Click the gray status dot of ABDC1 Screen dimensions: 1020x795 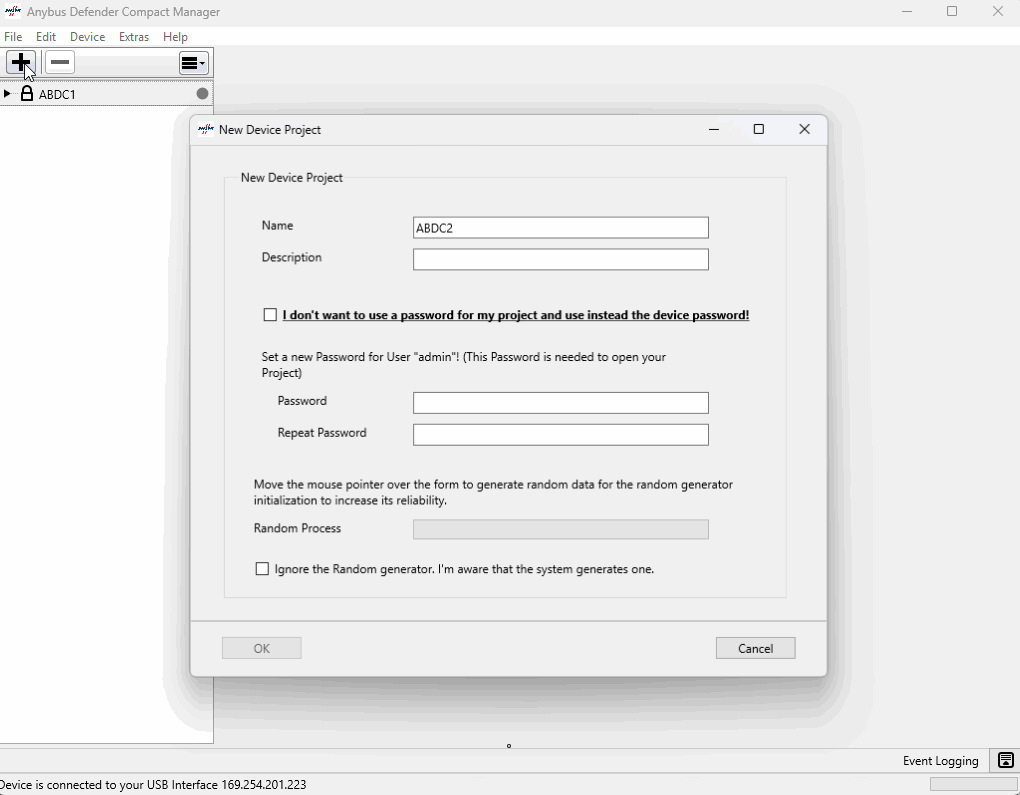pos(202,94)
